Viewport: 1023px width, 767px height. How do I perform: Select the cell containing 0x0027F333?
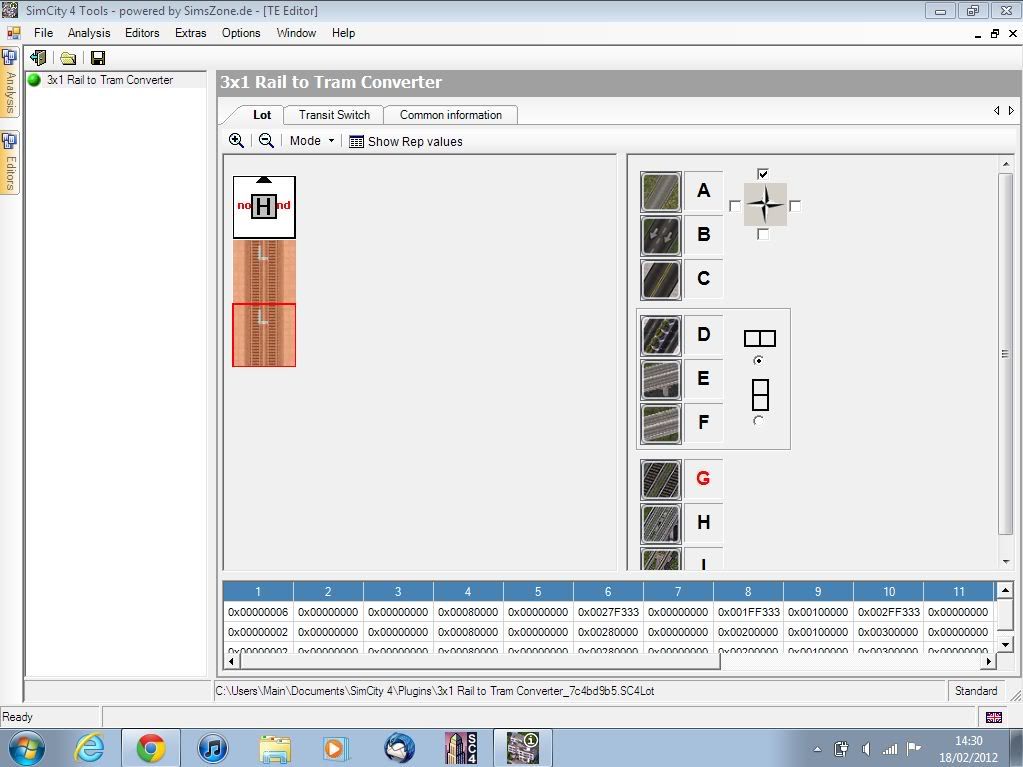[x=608, y=612]
